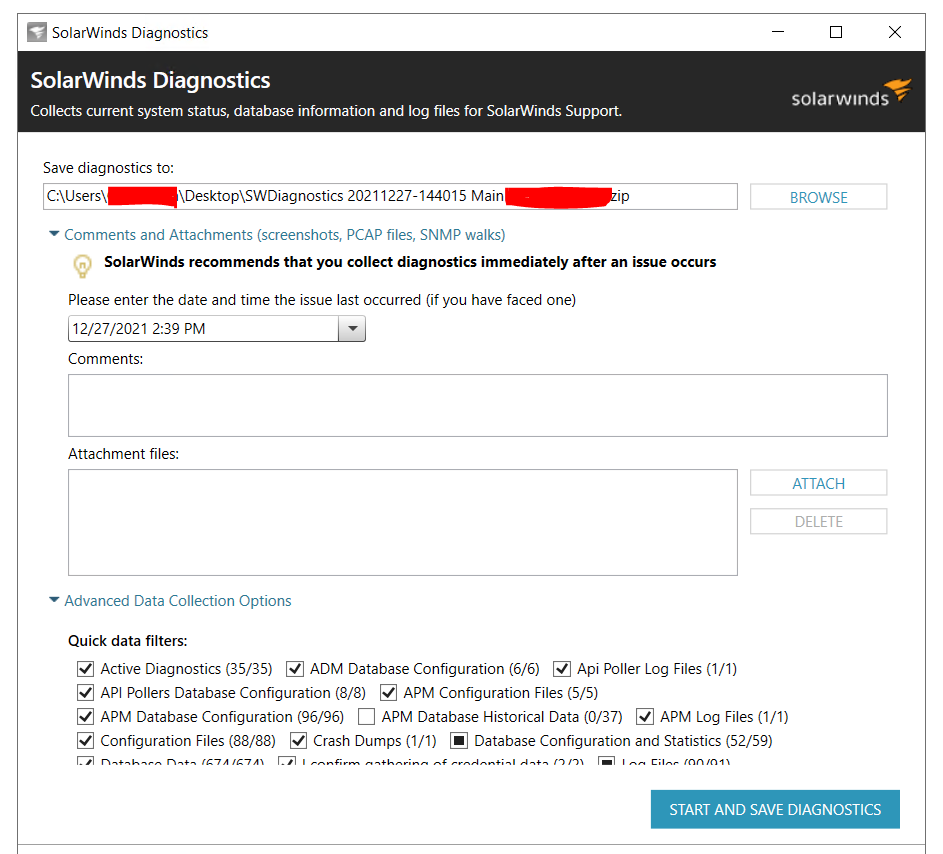Minimize the SolarWinds Diagnostics window

pyautogui.click(x=778, y=32)
